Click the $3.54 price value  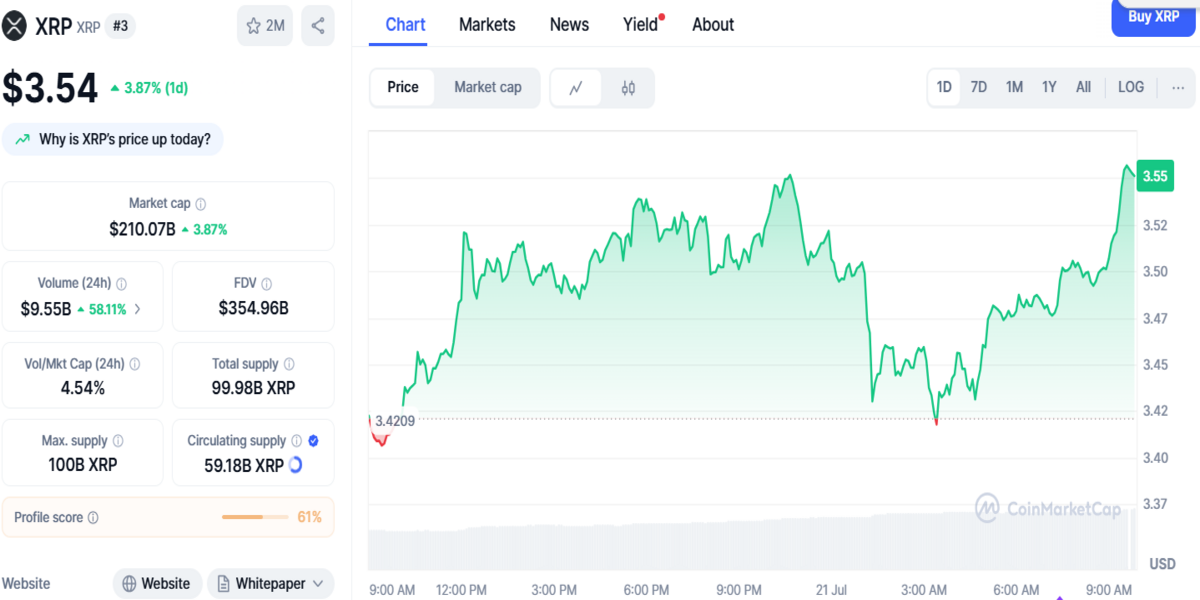(x=50, y=88)
